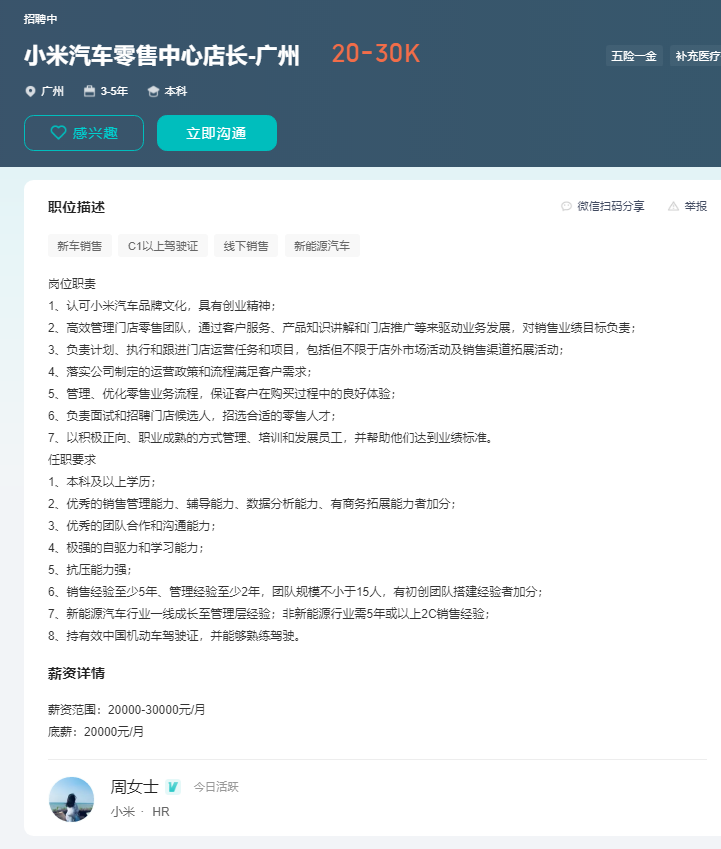Click the 本科 education text

176,91
